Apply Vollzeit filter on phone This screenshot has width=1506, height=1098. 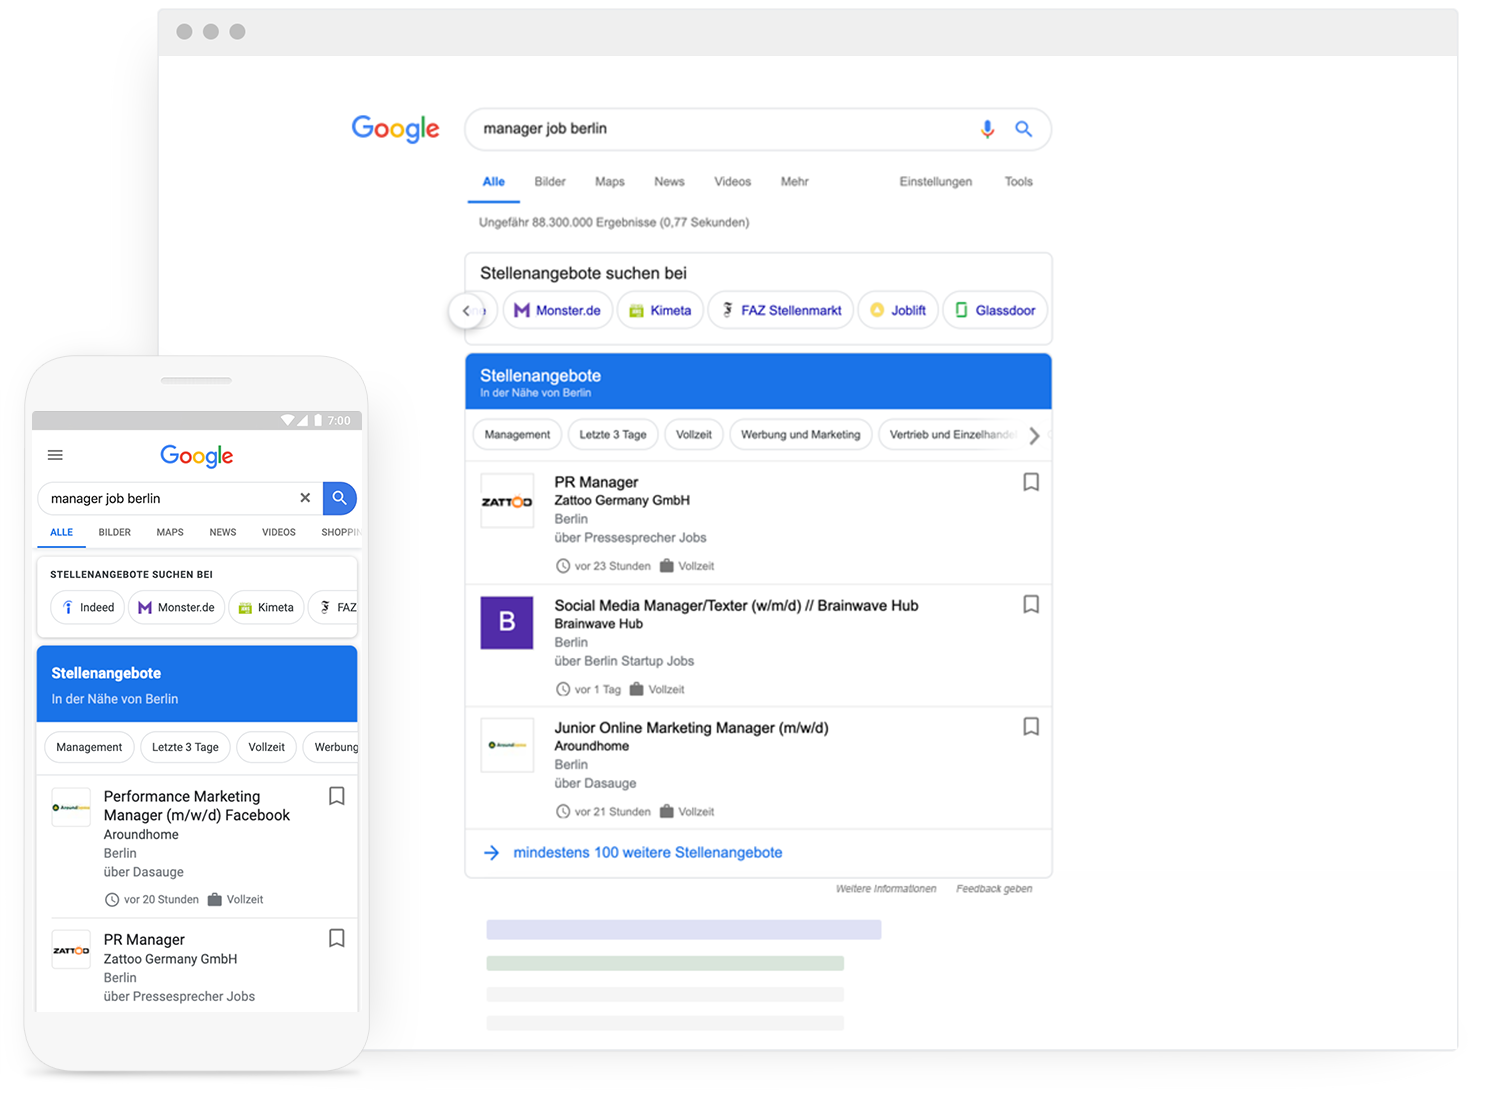click(266, 747)
